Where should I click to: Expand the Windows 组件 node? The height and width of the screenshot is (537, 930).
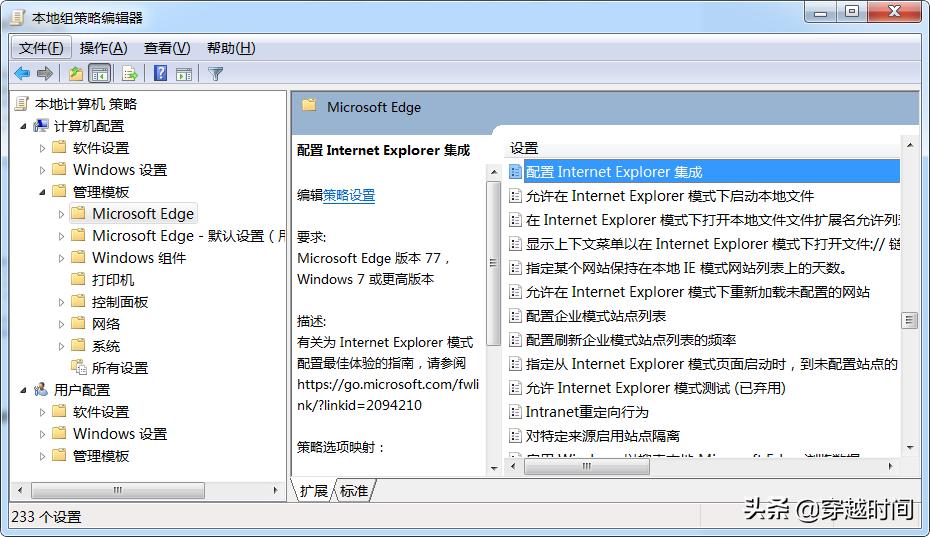[61, 258]
